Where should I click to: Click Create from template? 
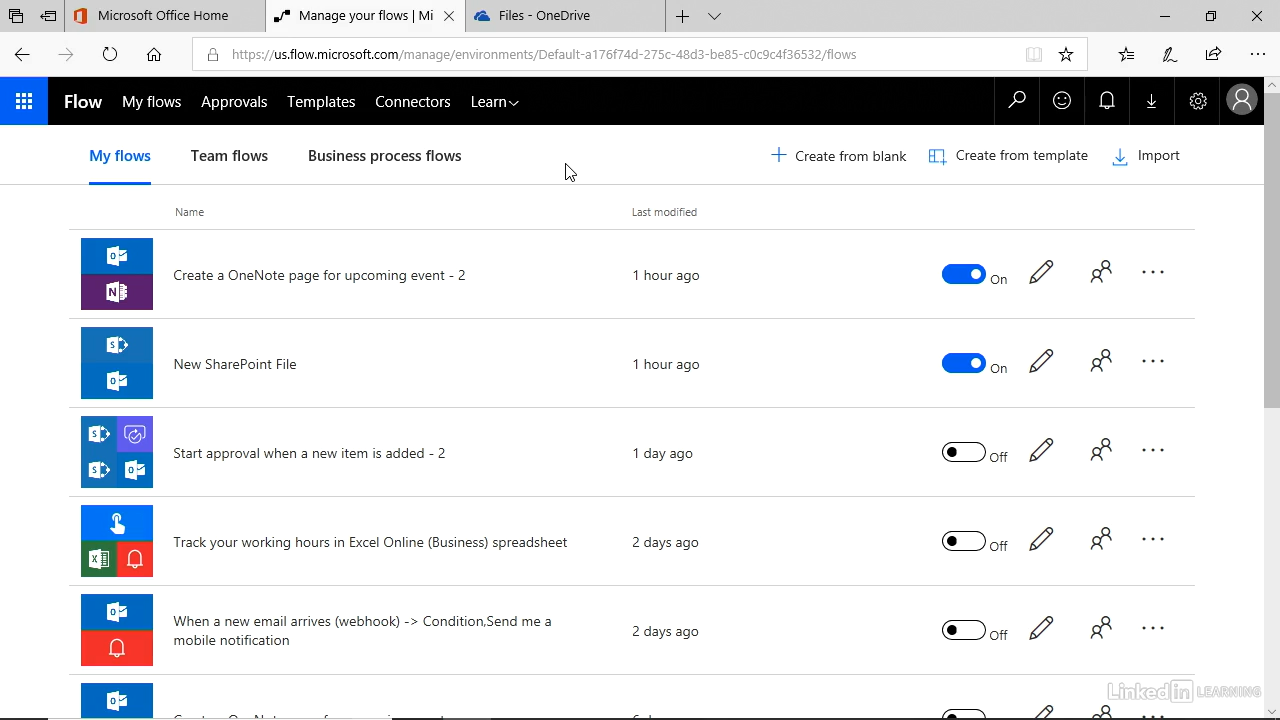click(1008, 156)
